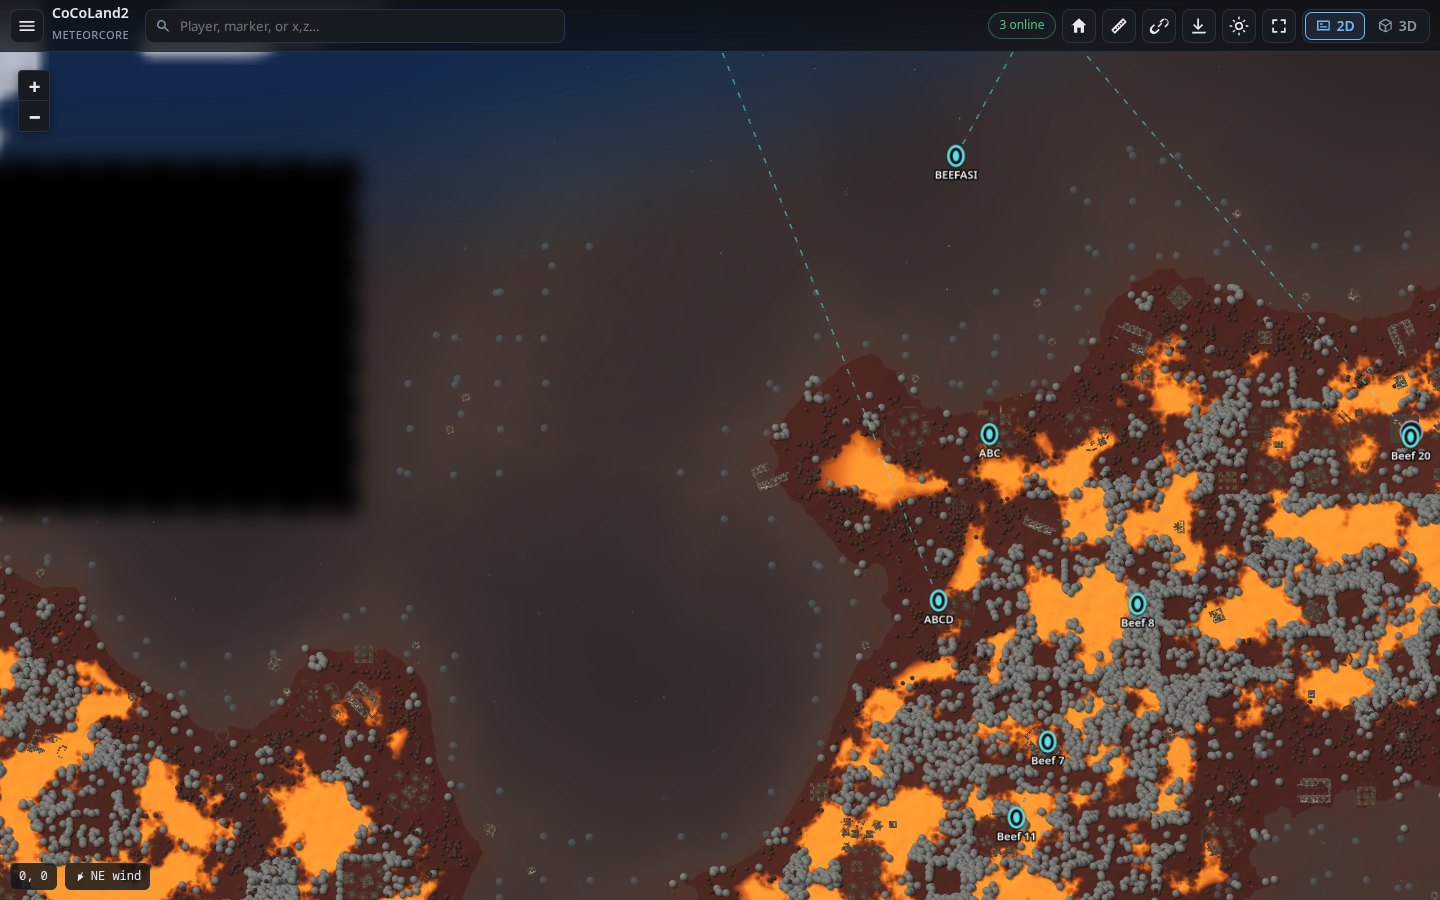Activate the ruler measure tool
1440x900 pixels.
point(1119,26)
